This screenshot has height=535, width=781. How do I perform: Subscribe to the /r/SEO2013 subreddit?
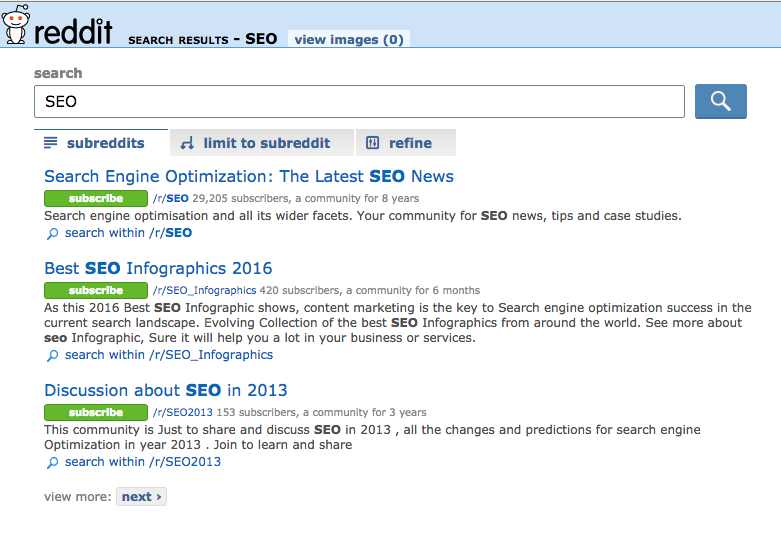click(x=96, y=412)
